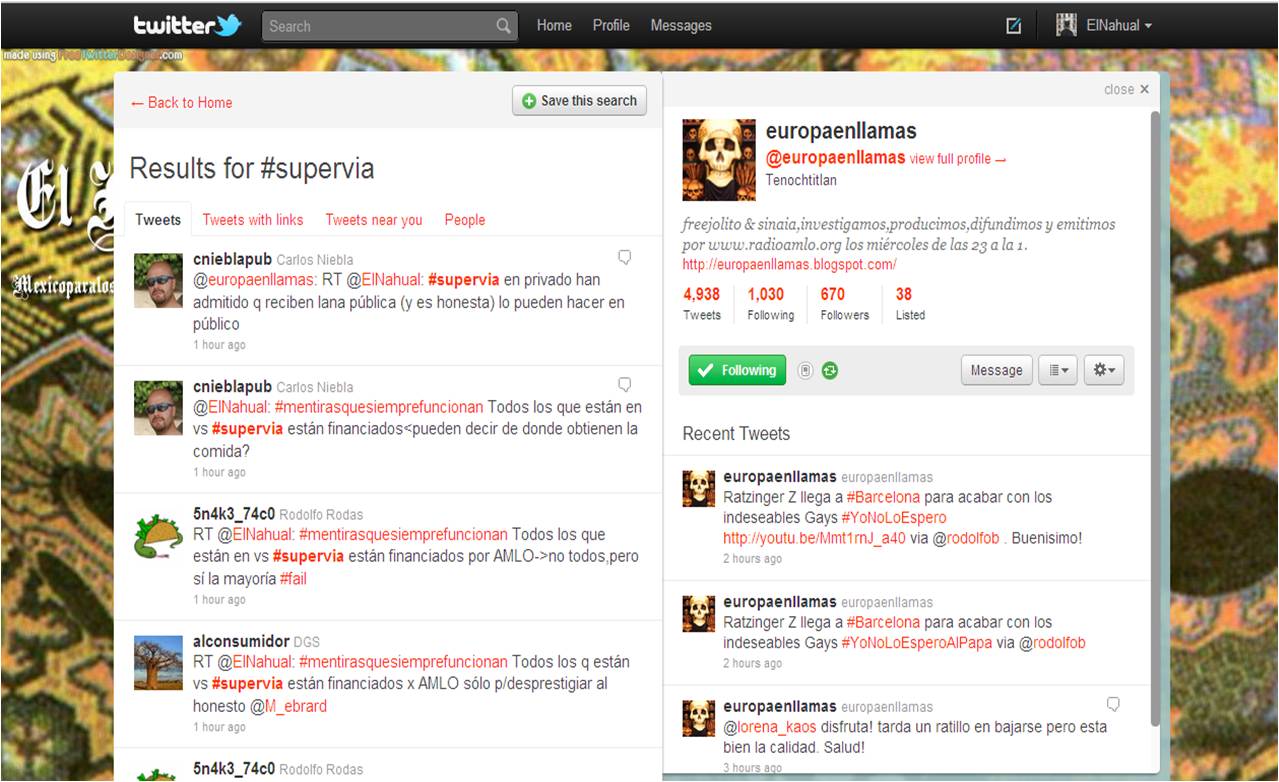The image size is (1279, 782).
Task: Click "3 hours ago" timestamp
Action: (753, 768)
